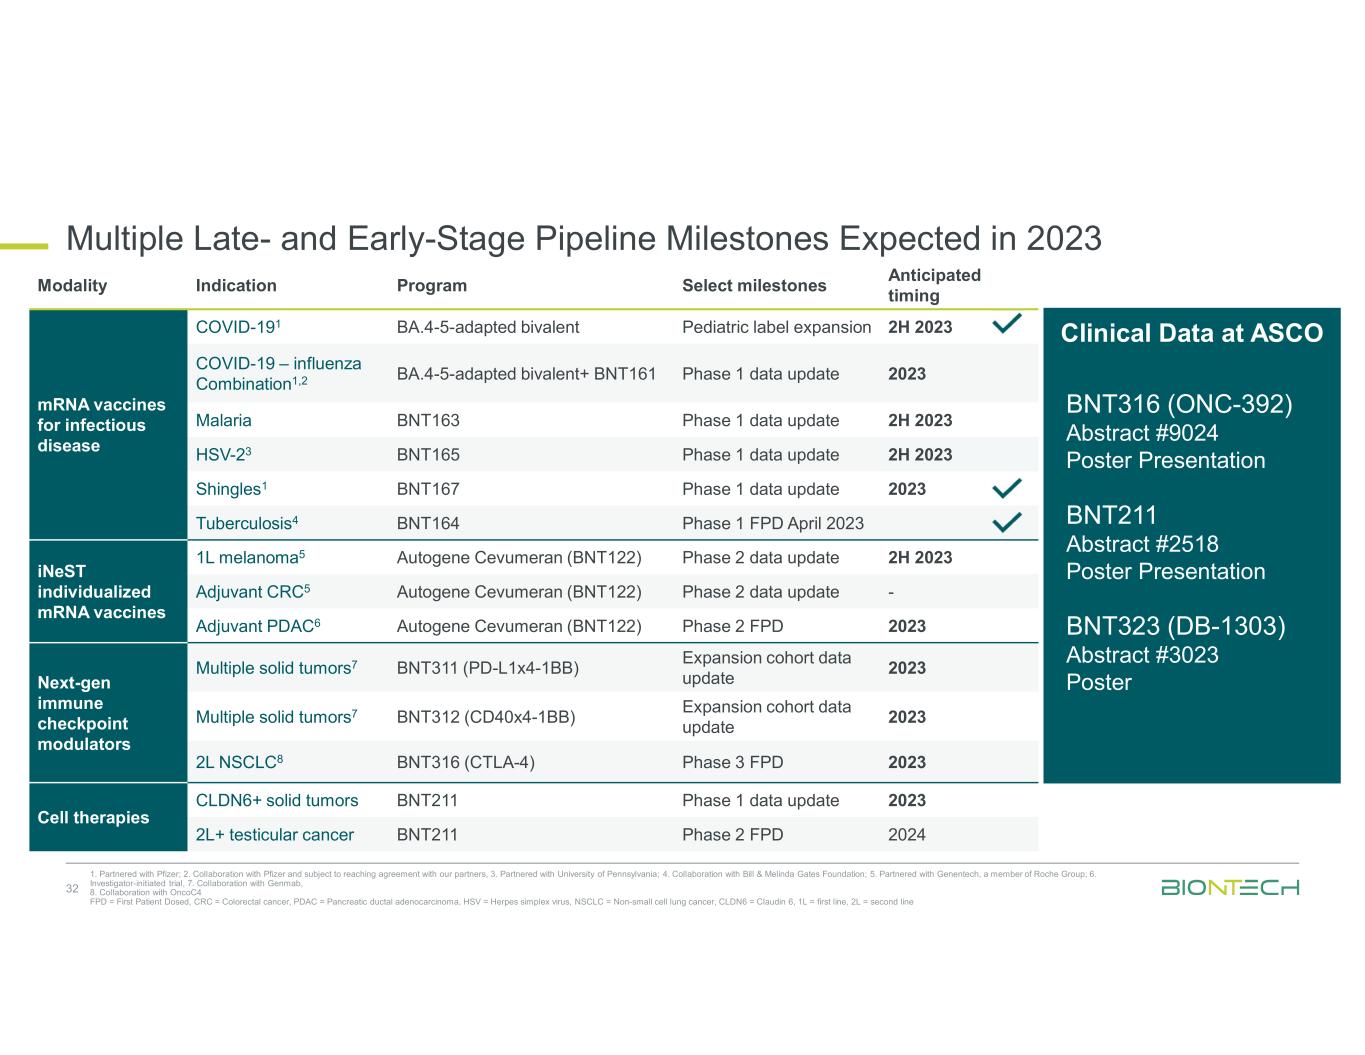
Task: Select the Next-gen immune checkpoint modulators cell
Action: (109, 713)
